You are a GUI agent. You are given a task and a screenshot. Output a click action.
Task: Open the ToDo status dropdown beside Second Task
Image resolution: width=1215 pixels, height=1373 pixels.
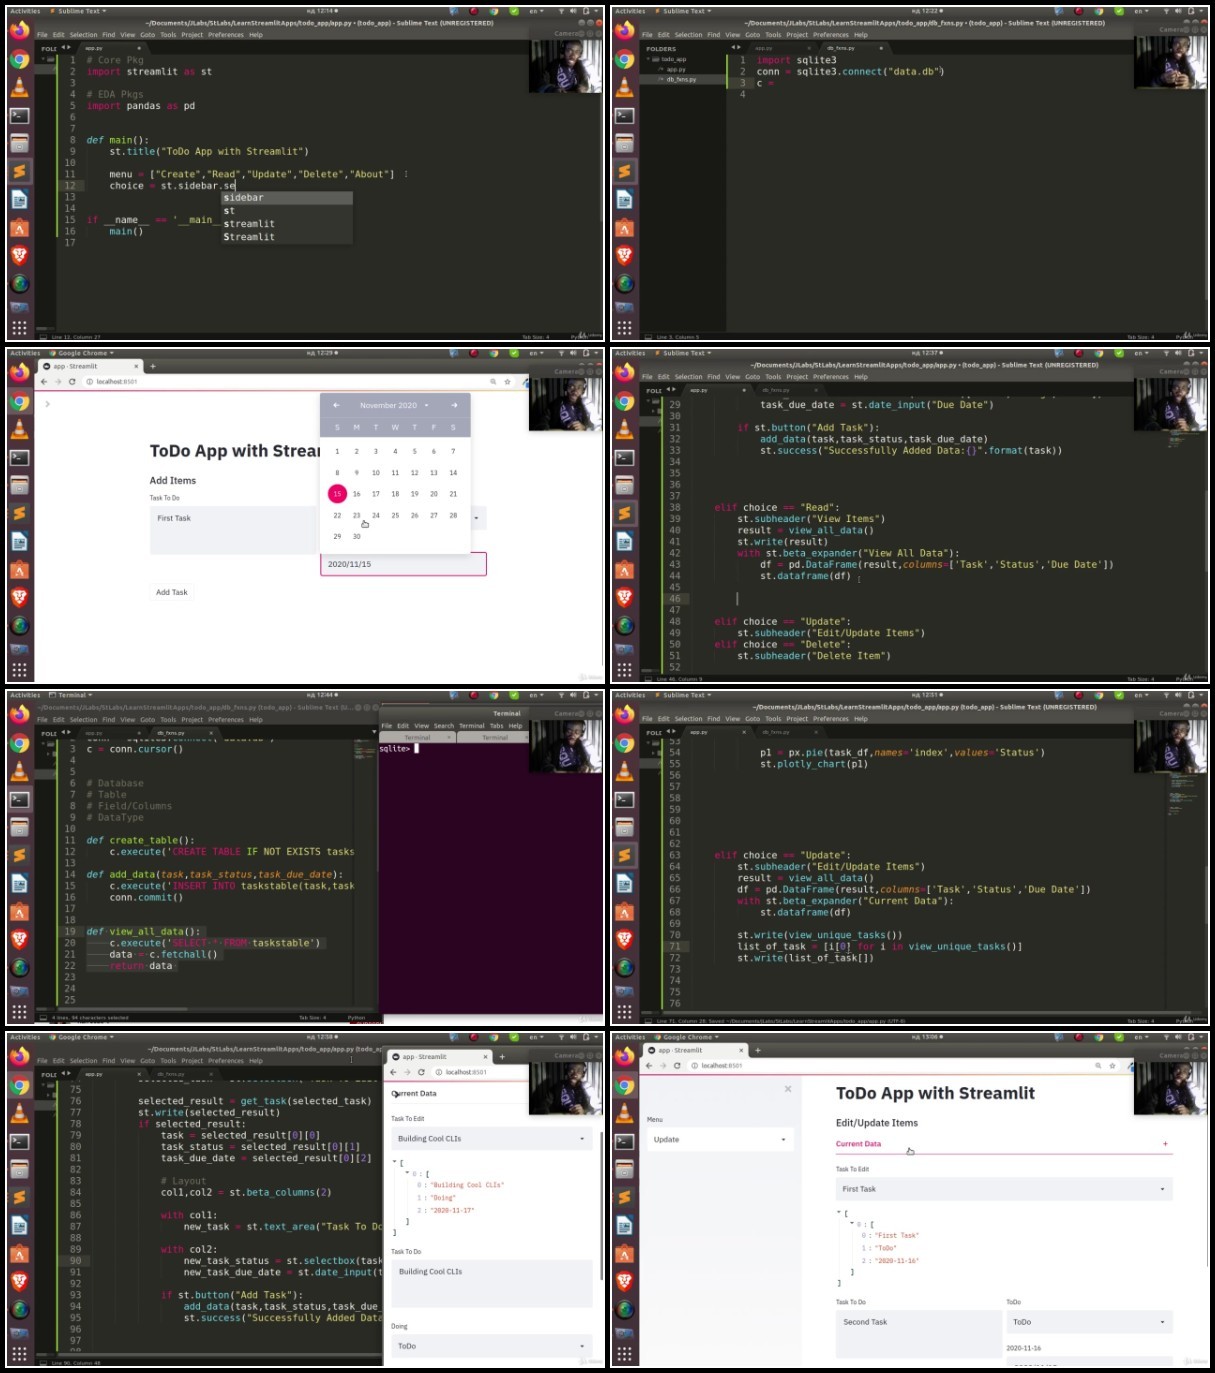click(1089, 1322)
